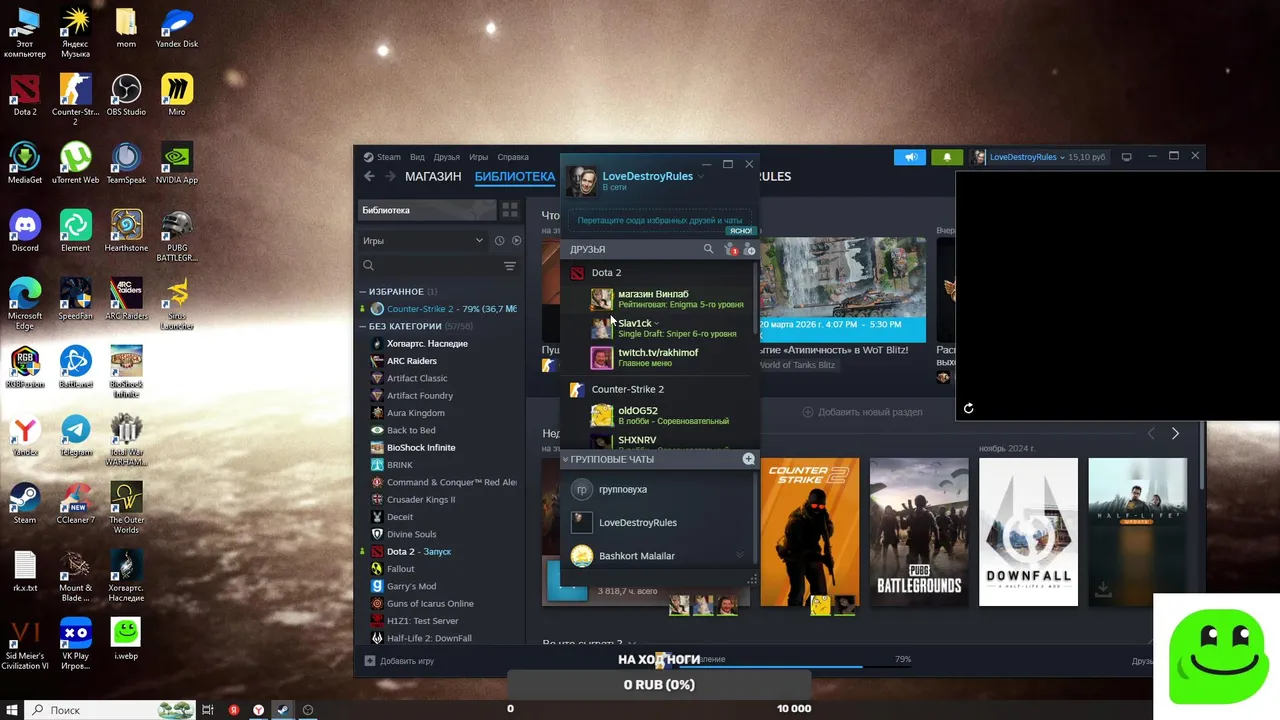
Task: Go to the МАГАЗИН tab
Action: pyautogui.click(x=433, y=176)
